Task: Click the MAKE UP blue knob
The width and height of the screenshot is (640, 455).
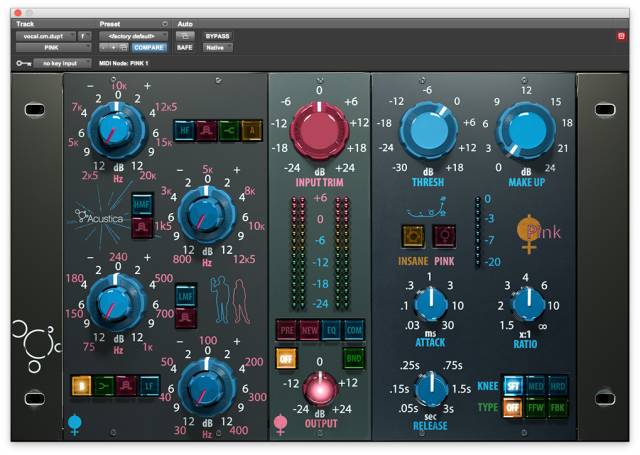Action: (x=526, y=131)
